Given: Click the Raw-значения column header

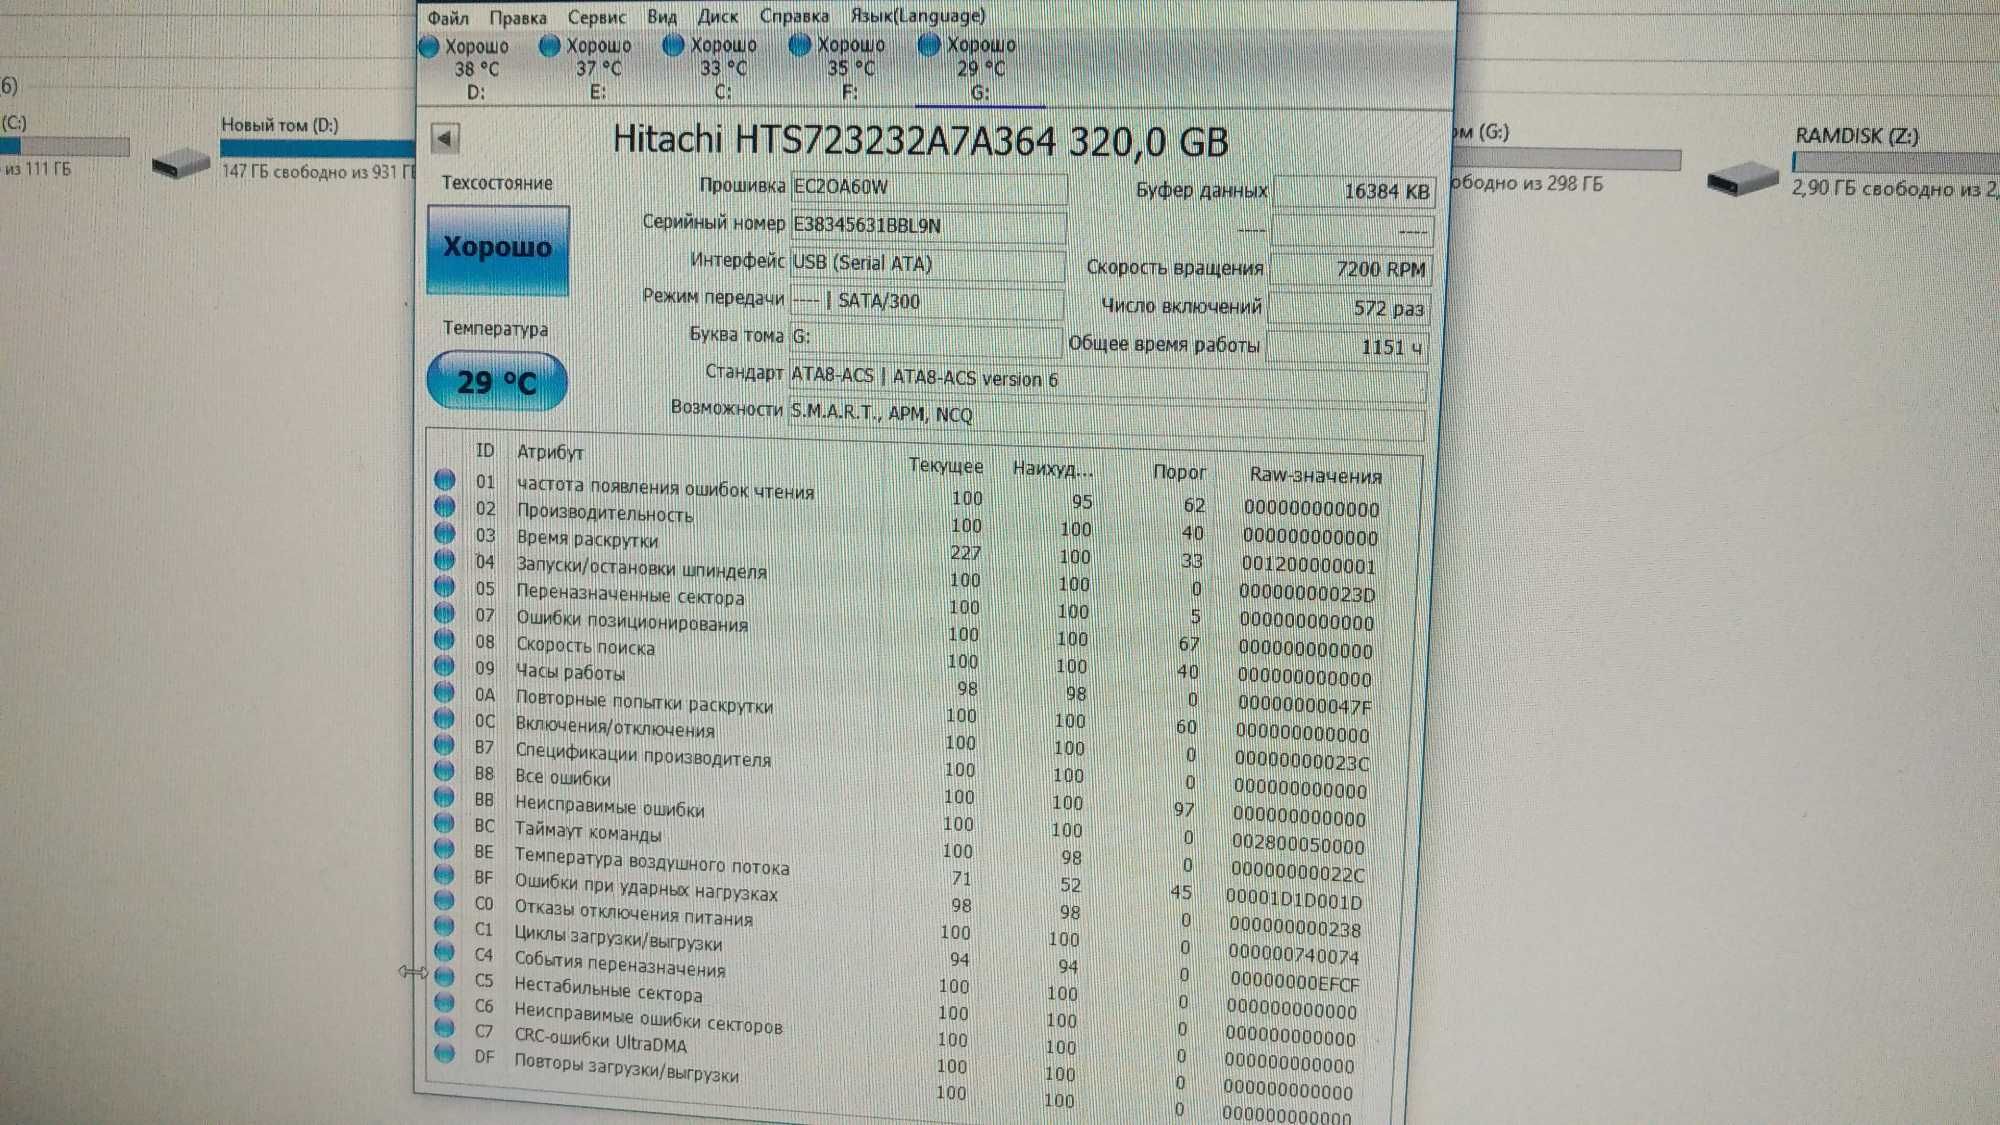Looking at the screenshot, I should click(1315, 475).
